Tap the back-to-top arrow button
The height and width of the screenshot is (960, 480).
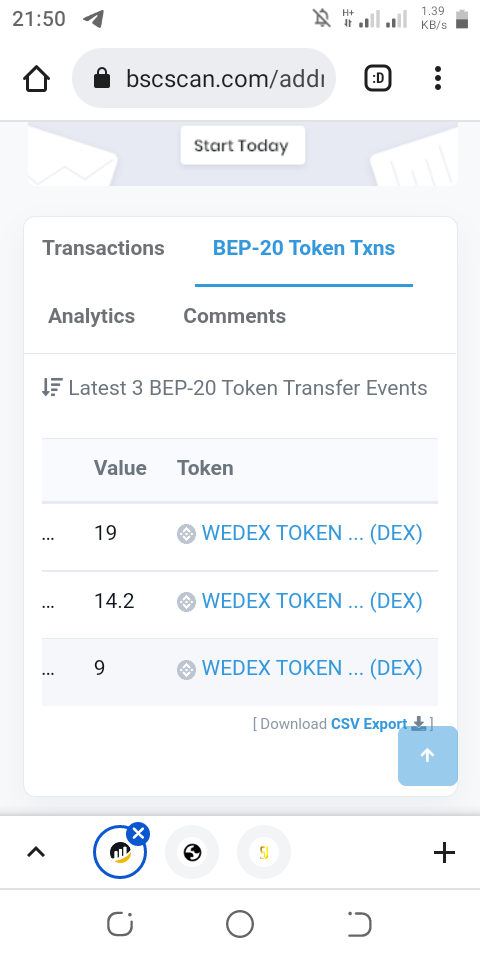pos(427,756)
